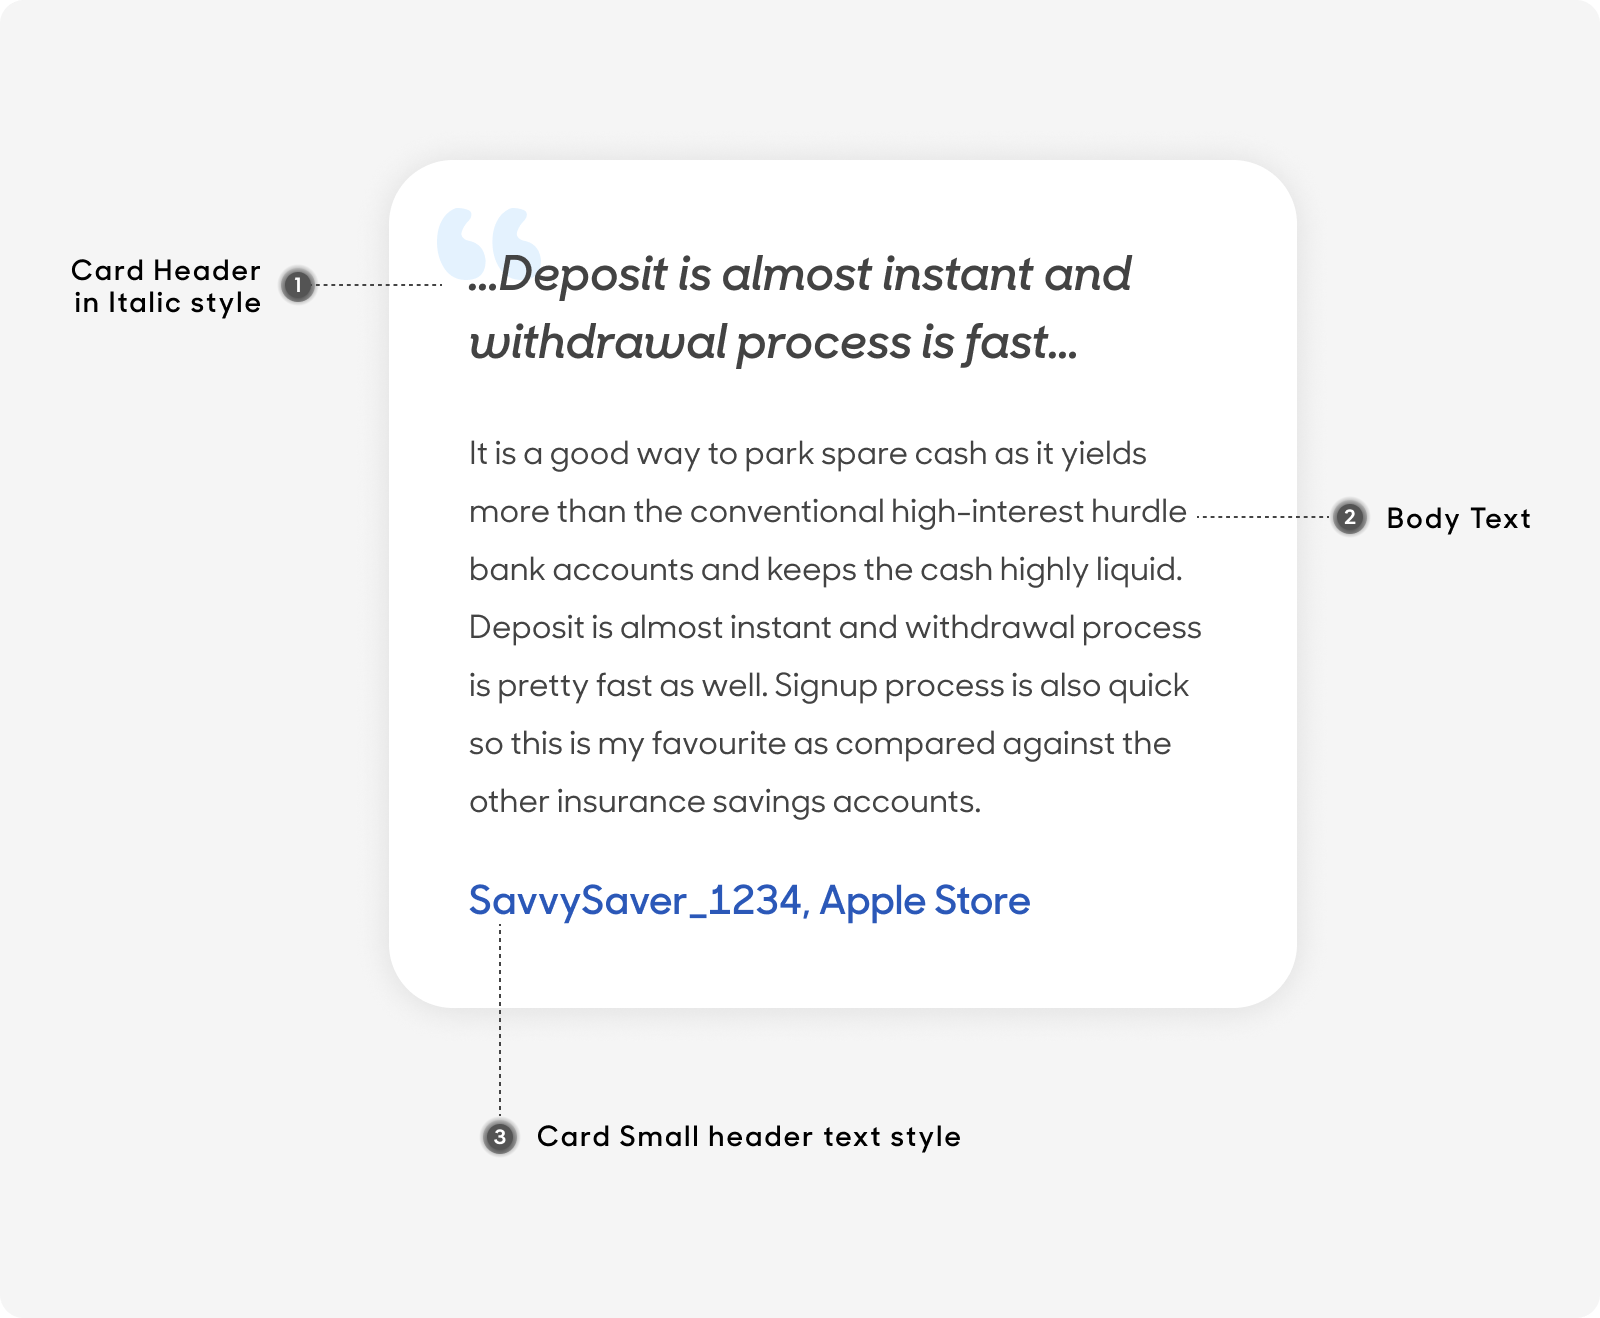Click the header line "withdrawal process is fast"

(x=773, y=343)
